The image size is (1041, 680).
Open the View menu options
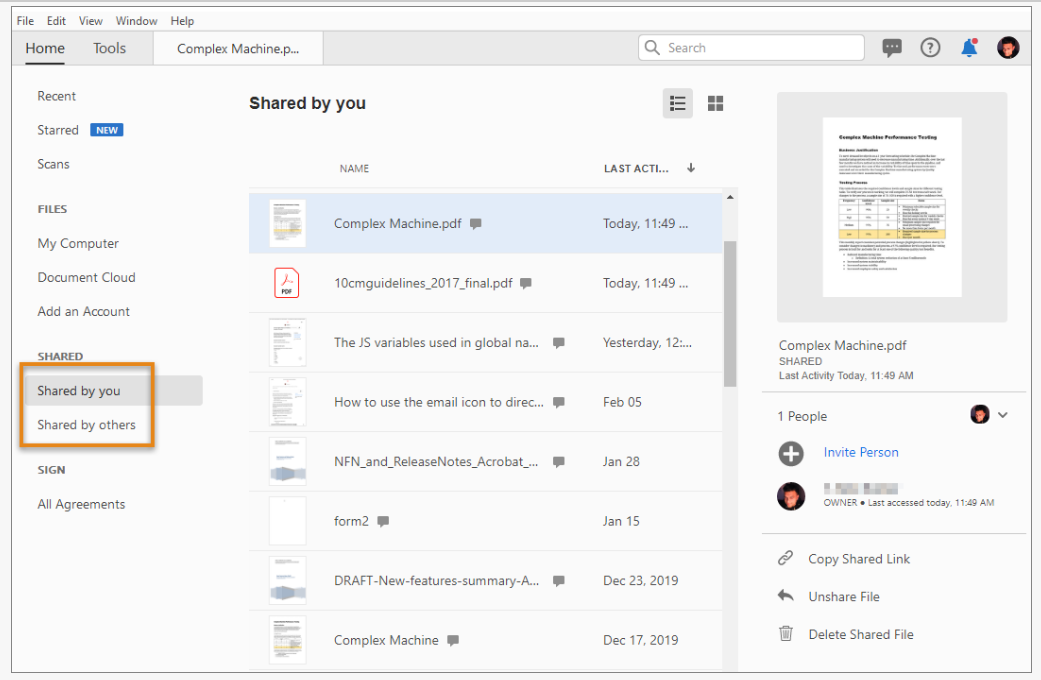(x=90, y=20)
